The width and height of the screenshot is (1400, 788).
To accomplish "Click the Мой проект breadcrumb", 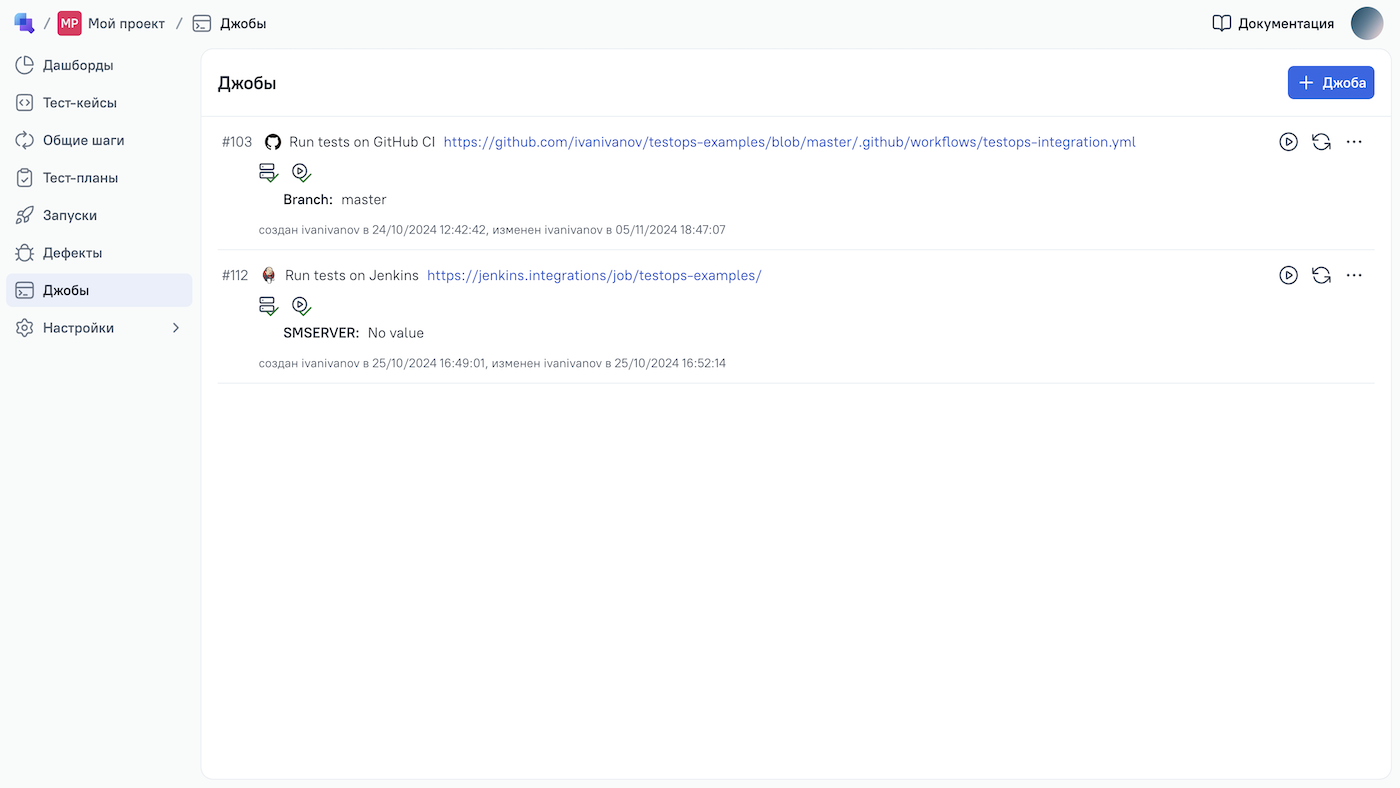I will (112, 23).
